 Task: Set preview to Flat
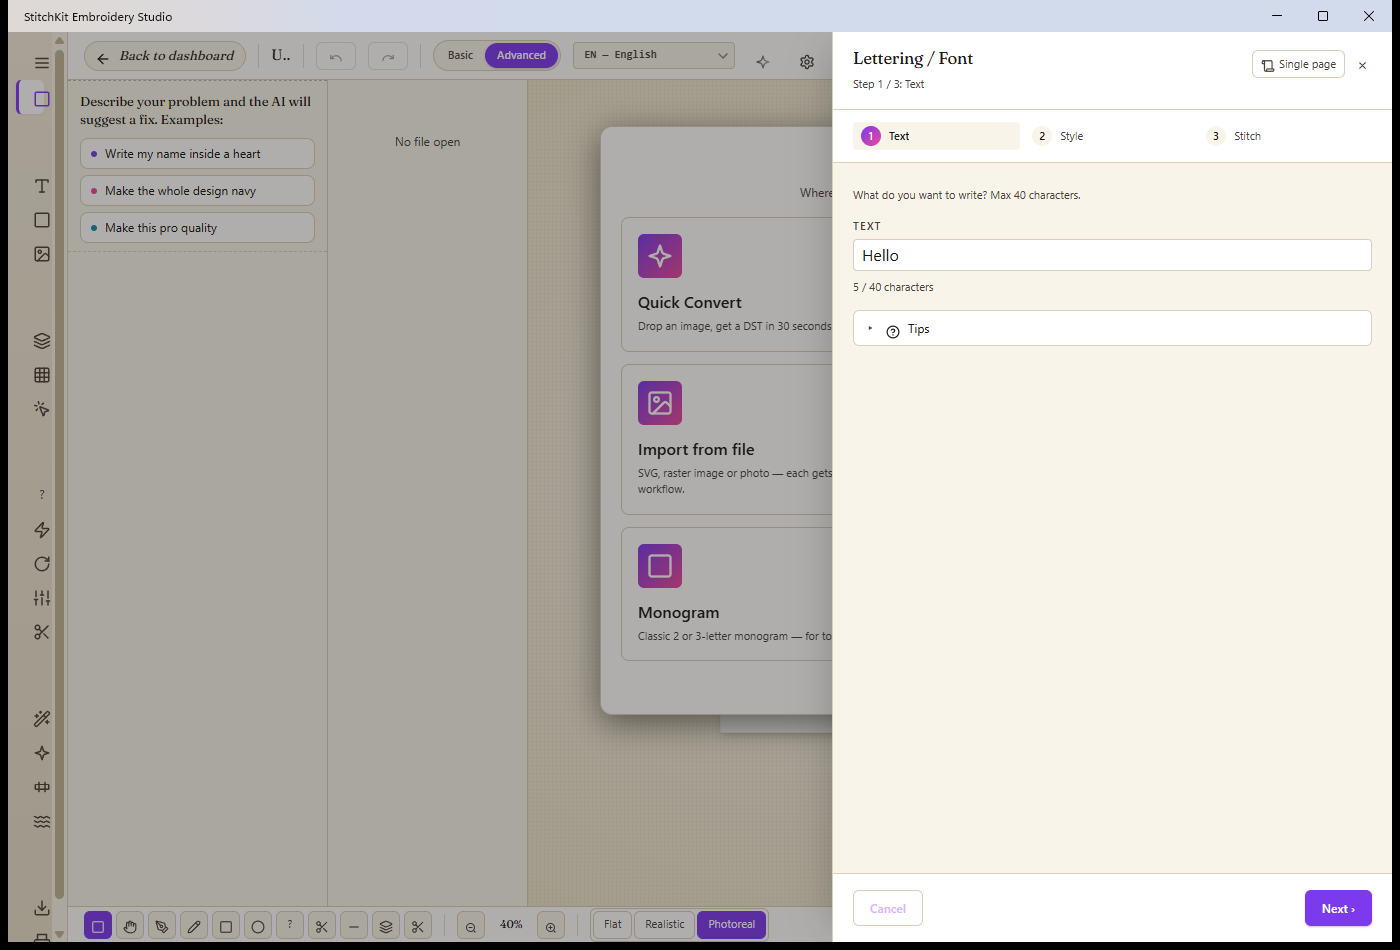tap(613, 925)
